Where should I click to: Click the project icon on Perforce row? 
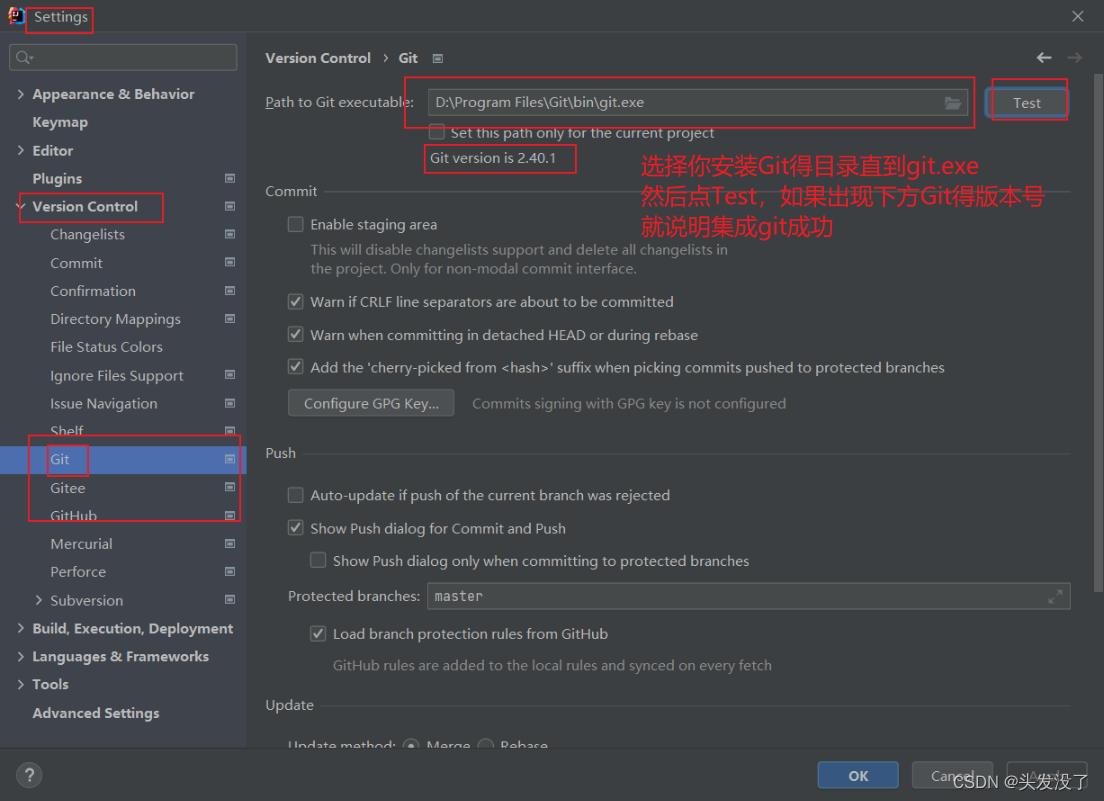[x=230, y=572]
